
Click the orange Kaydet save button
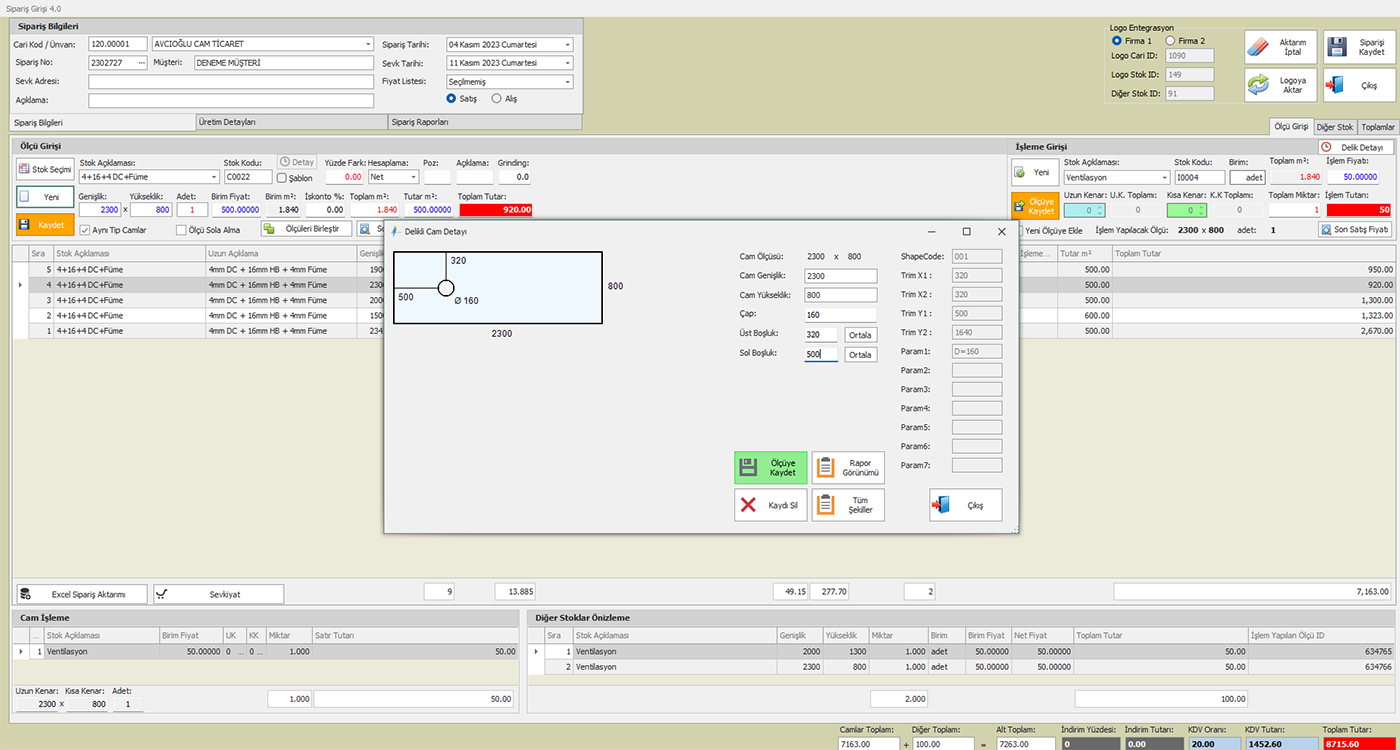(45, 225)
